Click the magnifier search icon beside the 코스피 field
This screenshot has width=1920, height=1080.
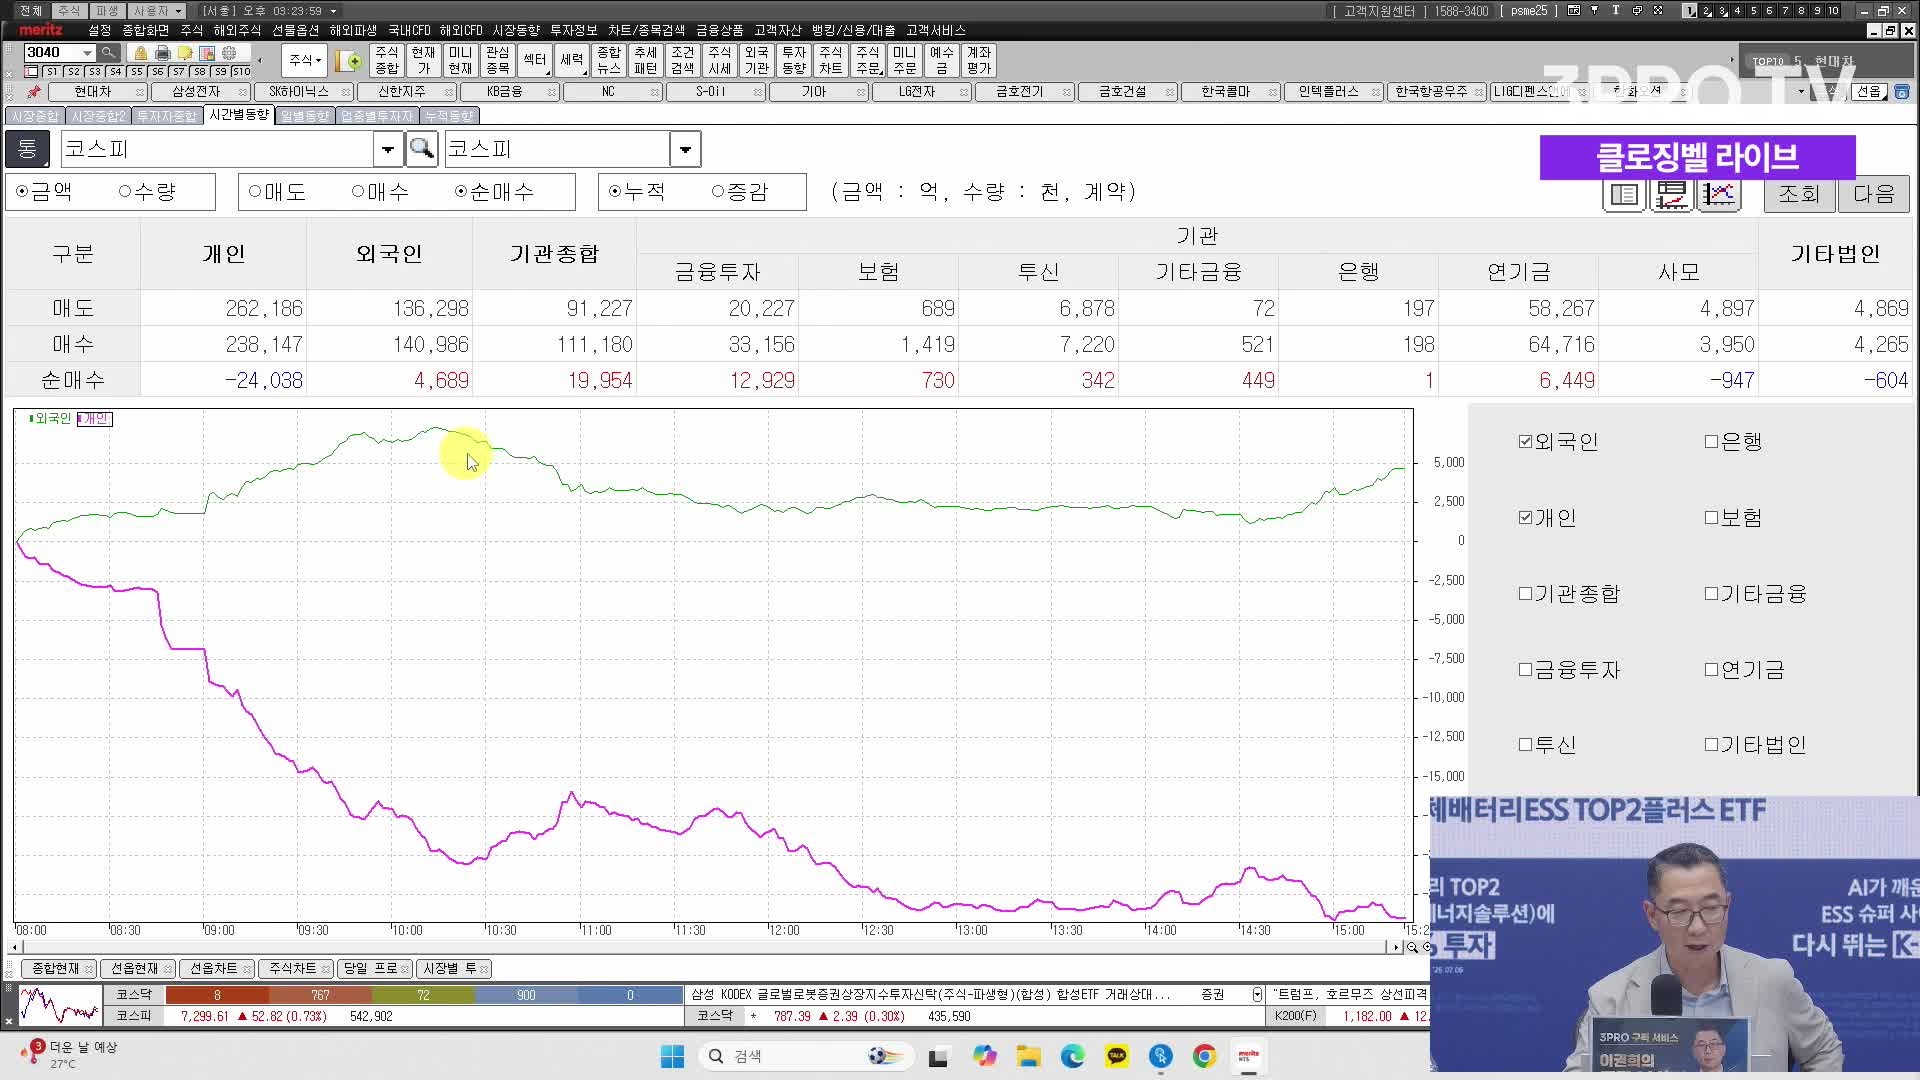point(422,149)
